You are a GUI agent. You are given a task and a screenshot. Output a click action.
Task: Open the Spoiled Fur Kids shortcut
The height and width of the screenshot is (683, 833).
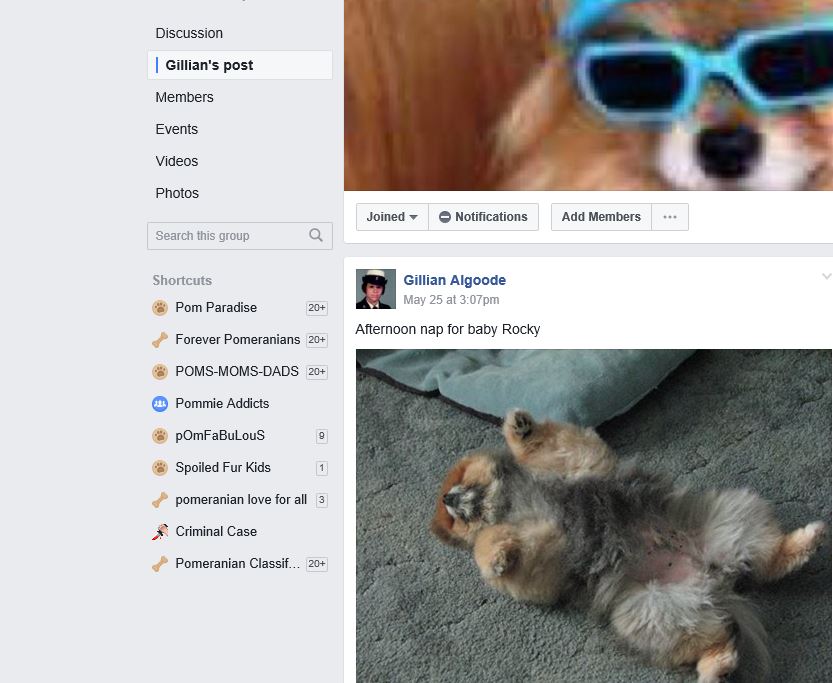coord(223,467)
